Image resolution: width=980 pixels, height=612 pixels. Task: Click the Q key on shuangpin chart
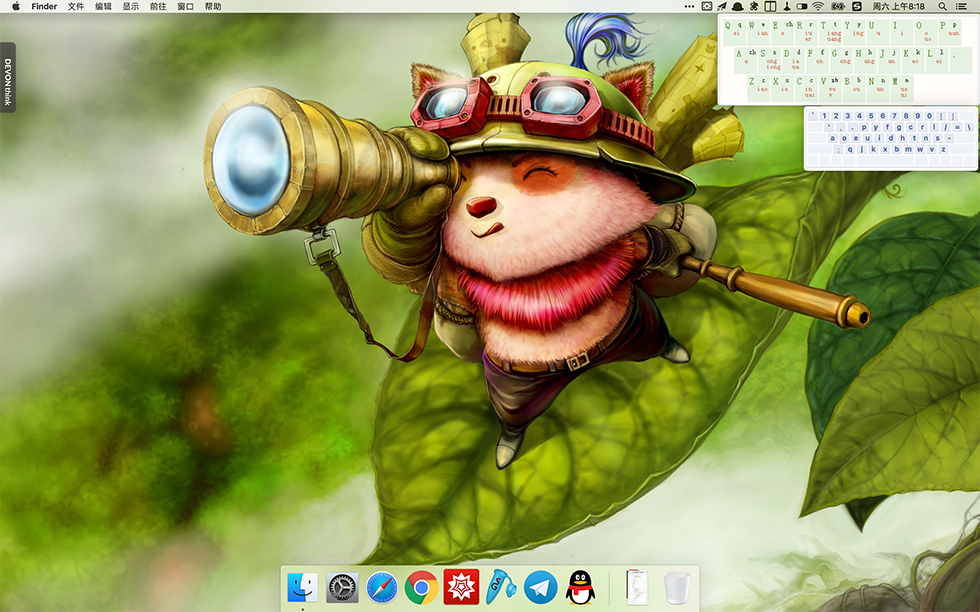click(734, 33)
